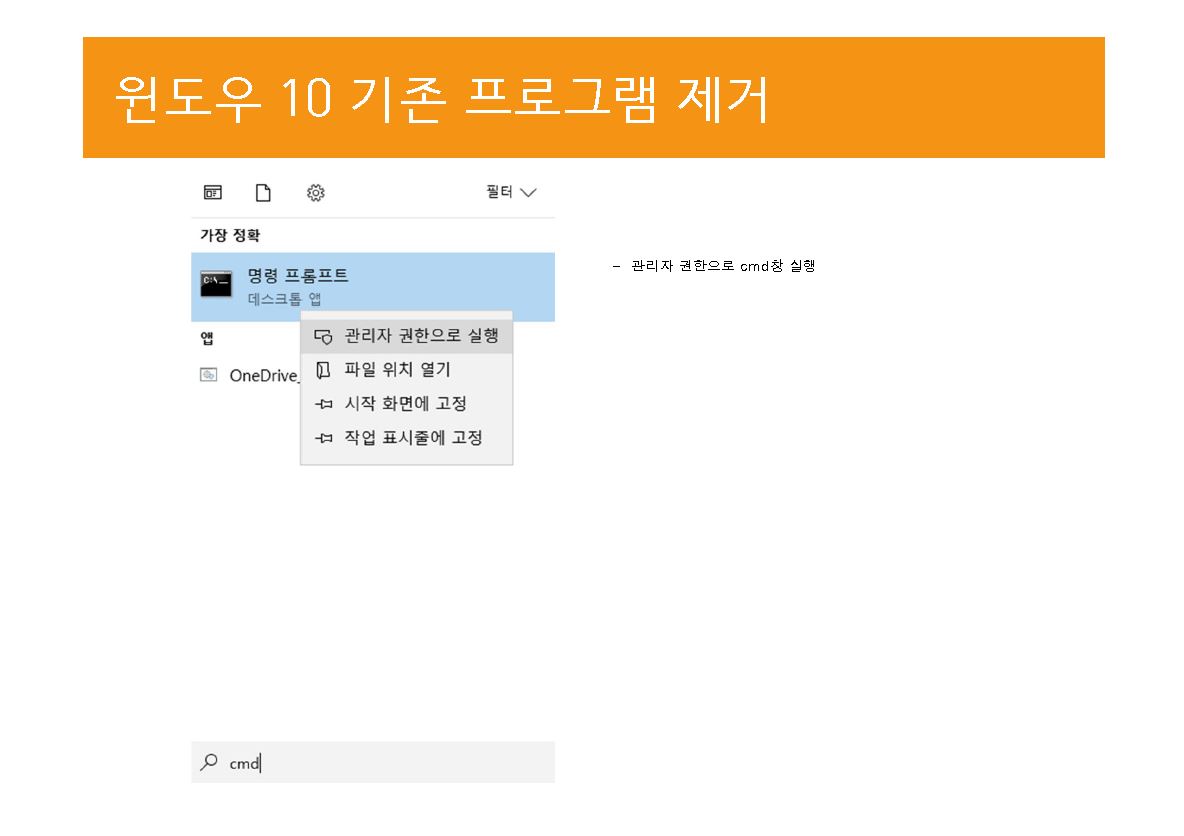1184x836 pixels.
Task: Click the shield icon beside 관리자 권한으로 실행
Action: 322,337
